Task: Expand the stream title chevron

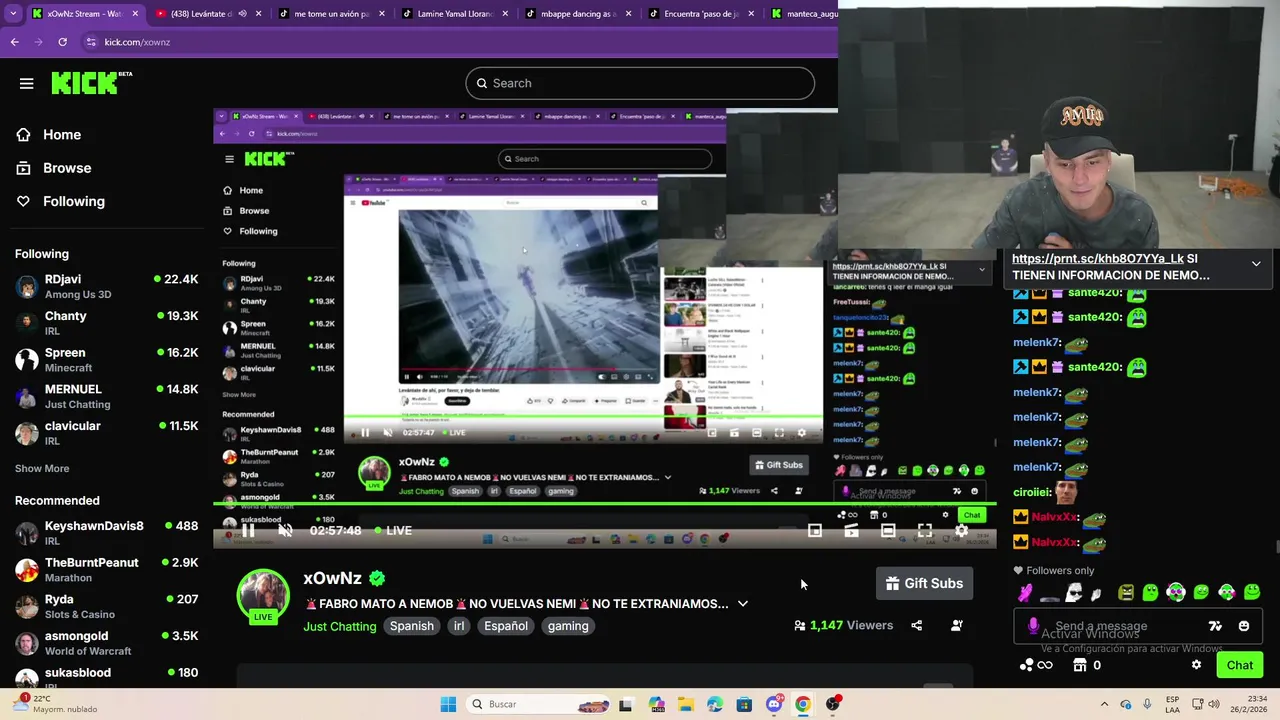Action: click(743, 604)
